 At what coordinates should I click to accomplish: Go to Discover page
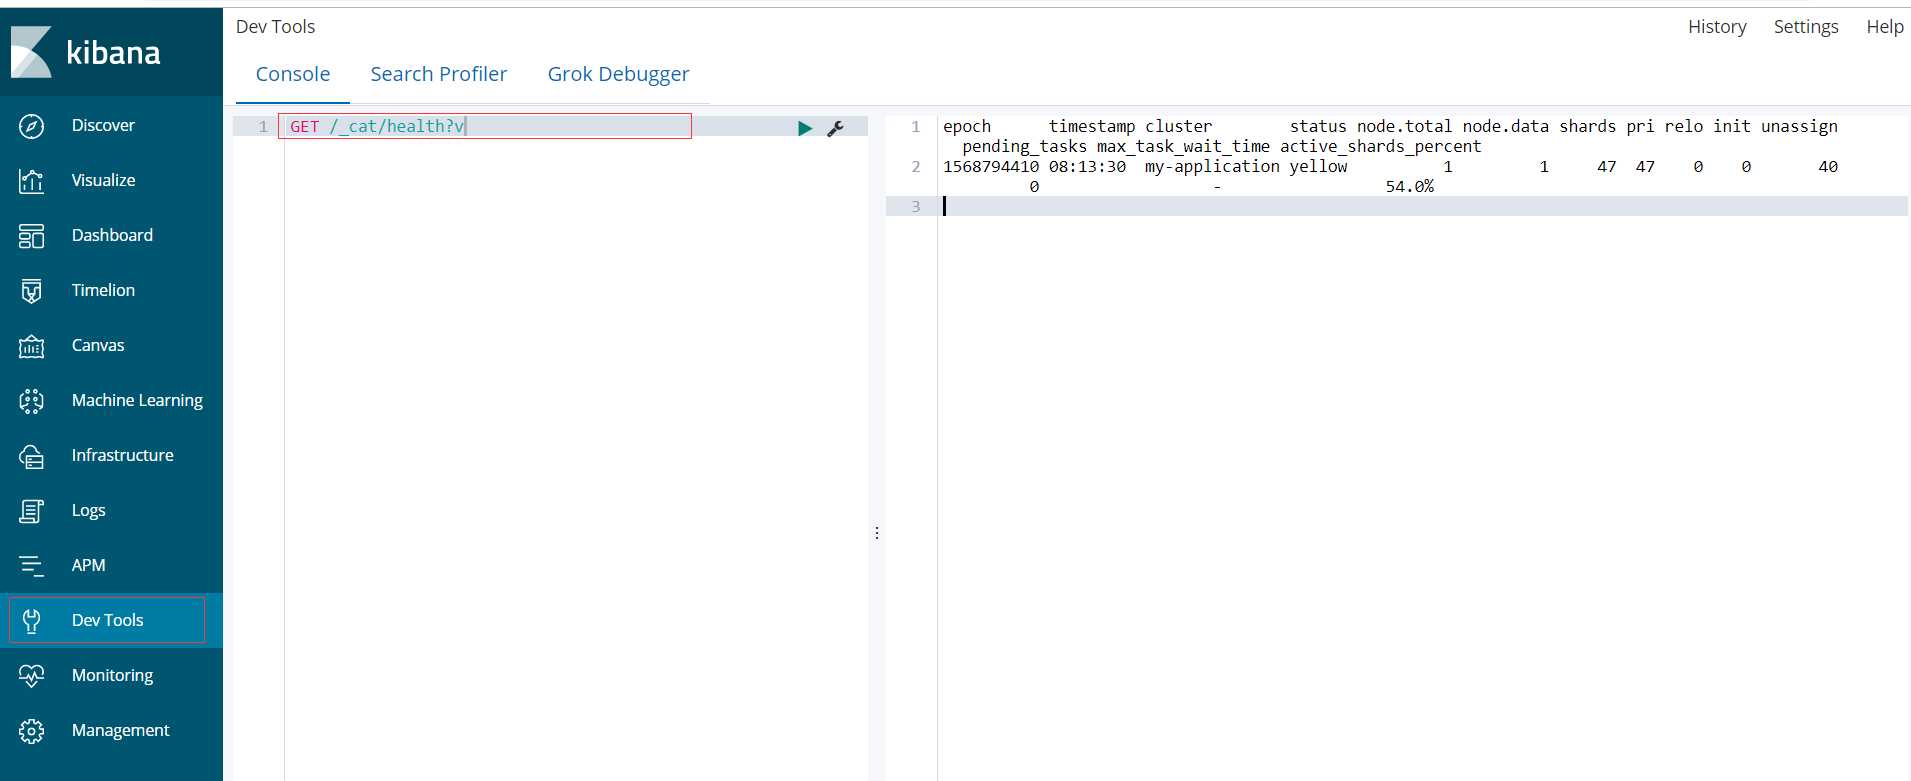[x=103, y=125]
